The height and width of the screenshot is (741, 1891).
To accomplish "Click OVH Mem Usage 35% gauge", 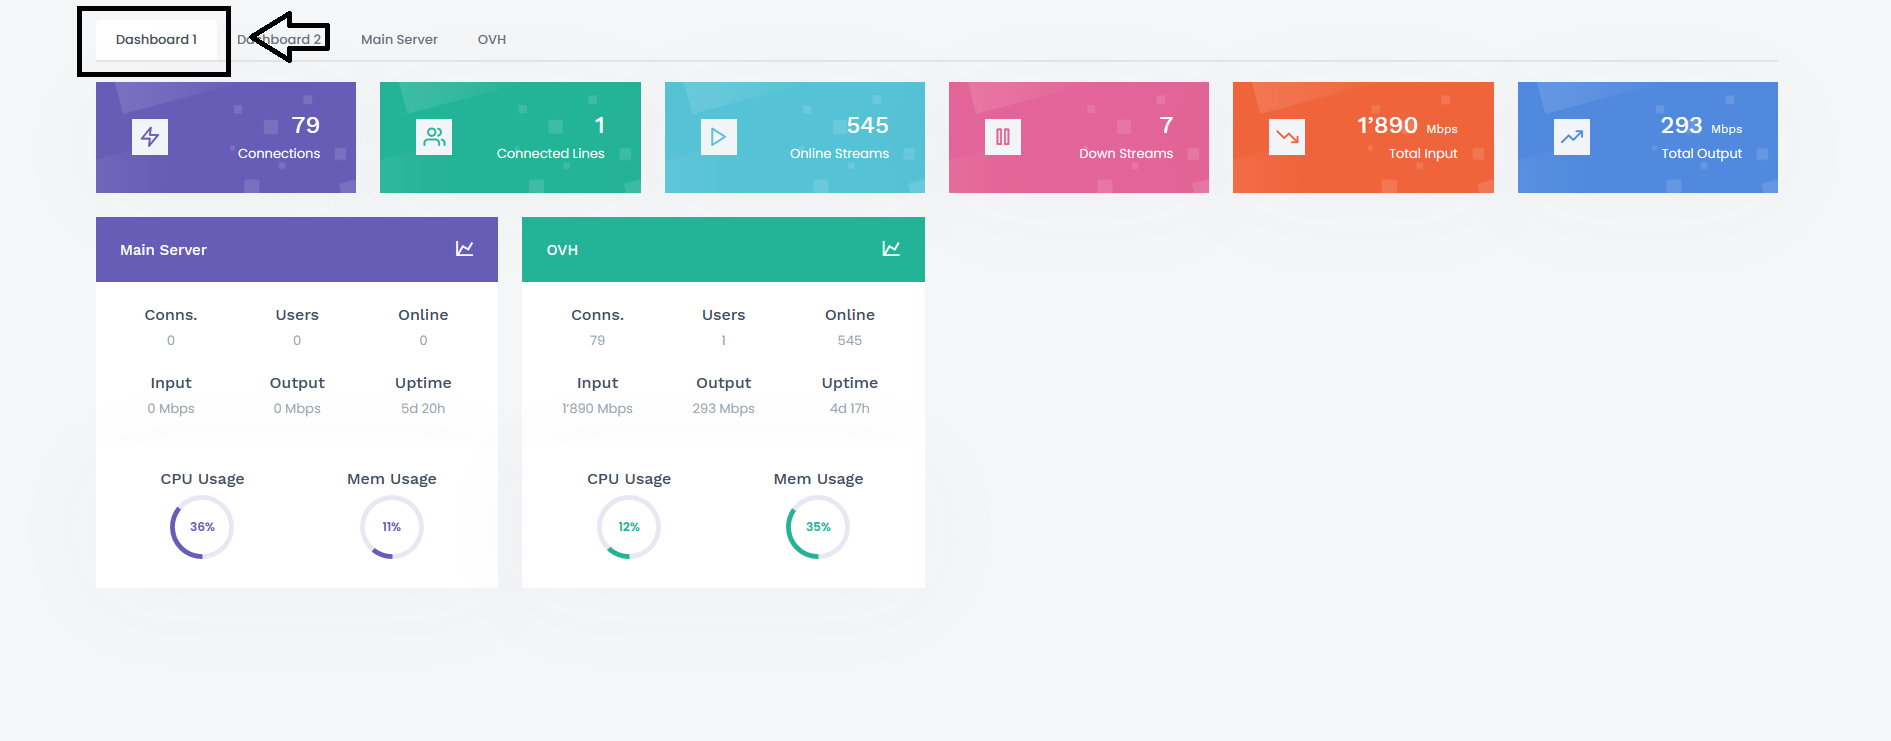I will [818, 527].
